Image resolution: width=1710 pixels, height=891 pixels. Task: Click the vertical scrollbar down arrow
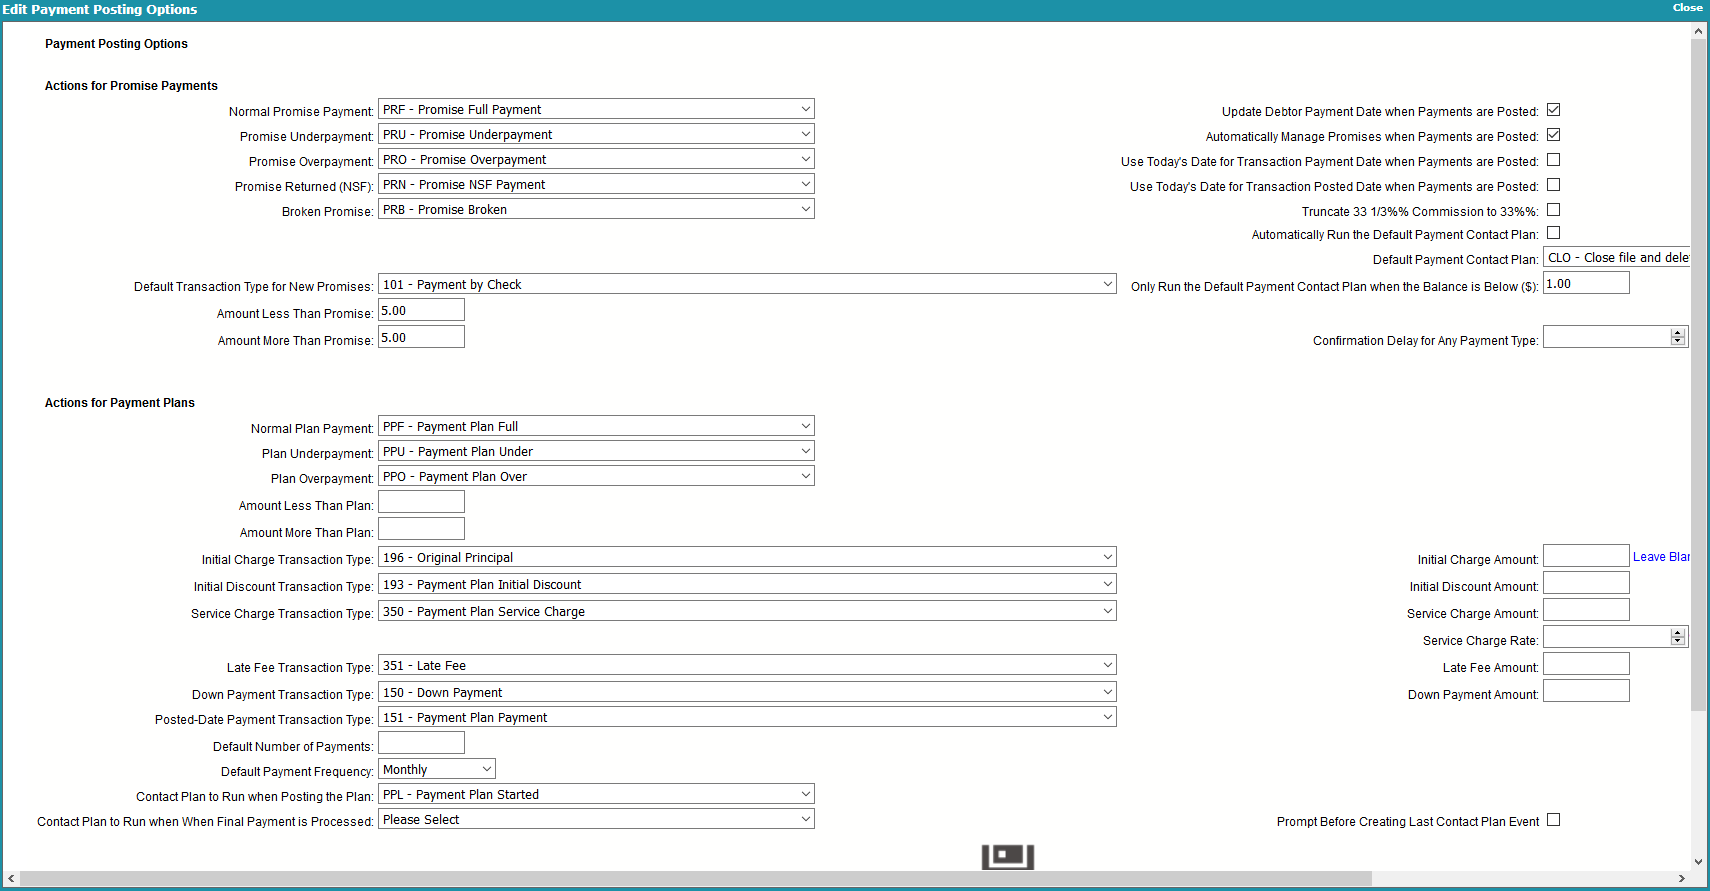(1698, 861)
